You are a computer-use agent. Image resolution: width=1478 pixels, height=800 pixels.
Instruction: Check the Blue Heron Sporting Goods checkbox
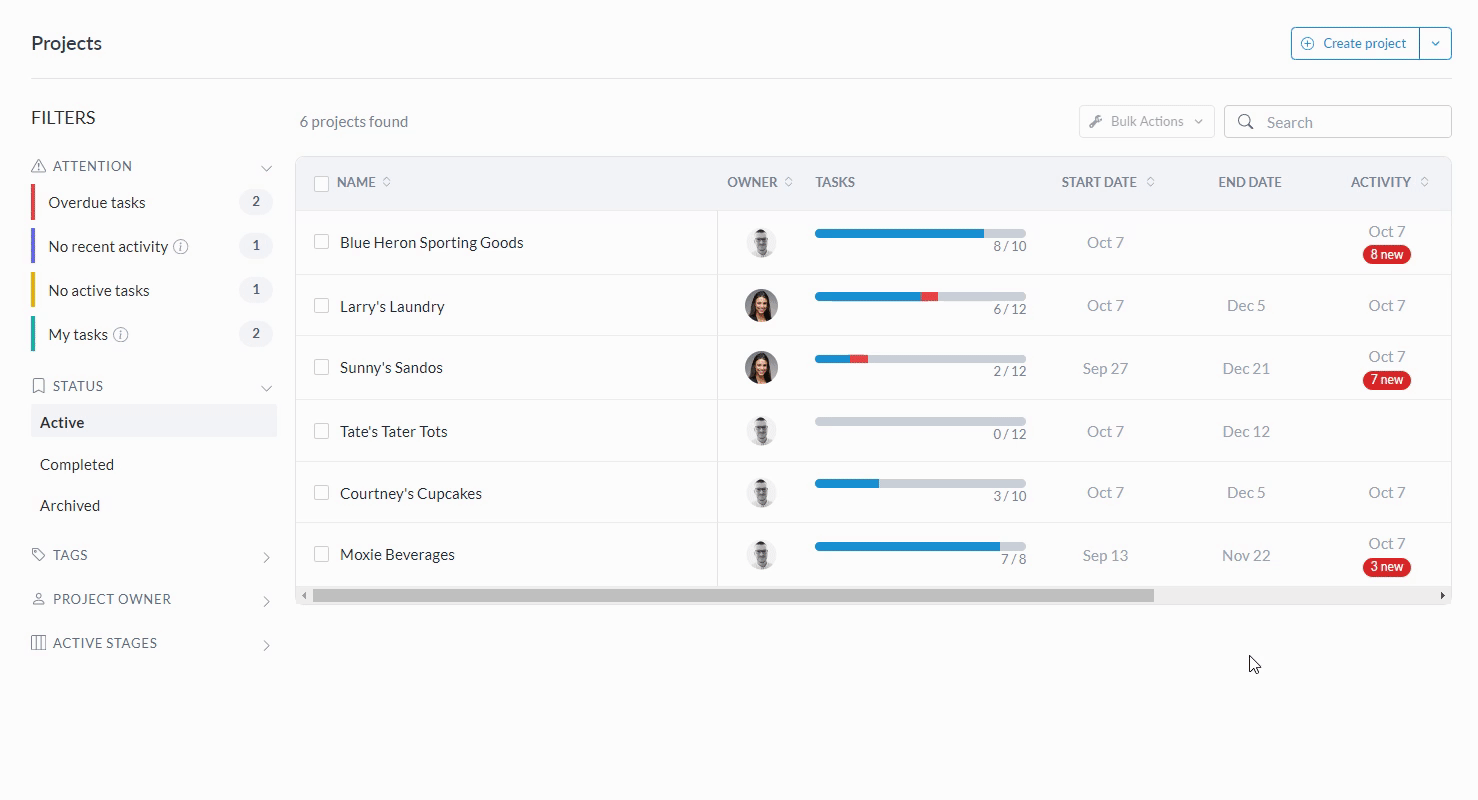321,242
